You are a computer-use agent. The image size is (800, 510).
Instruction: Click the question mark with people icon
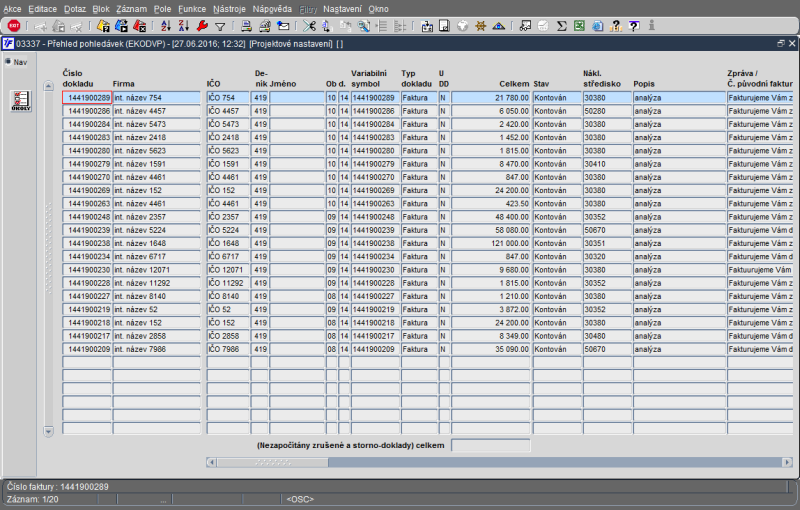615,26
